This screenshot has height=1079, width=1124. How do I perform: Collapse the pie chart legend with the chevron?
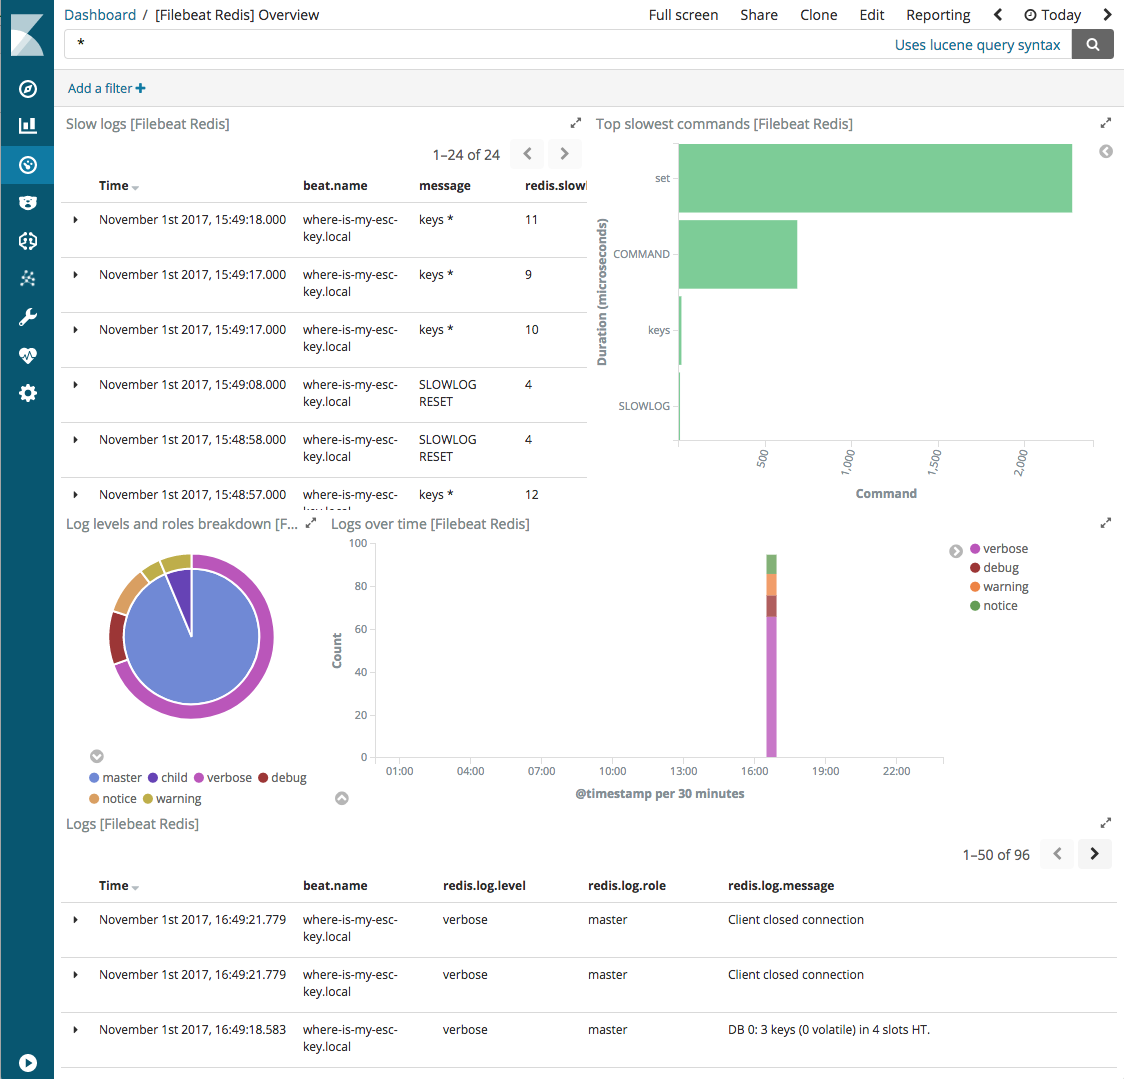pyautogui.click(x=96, y=756)
